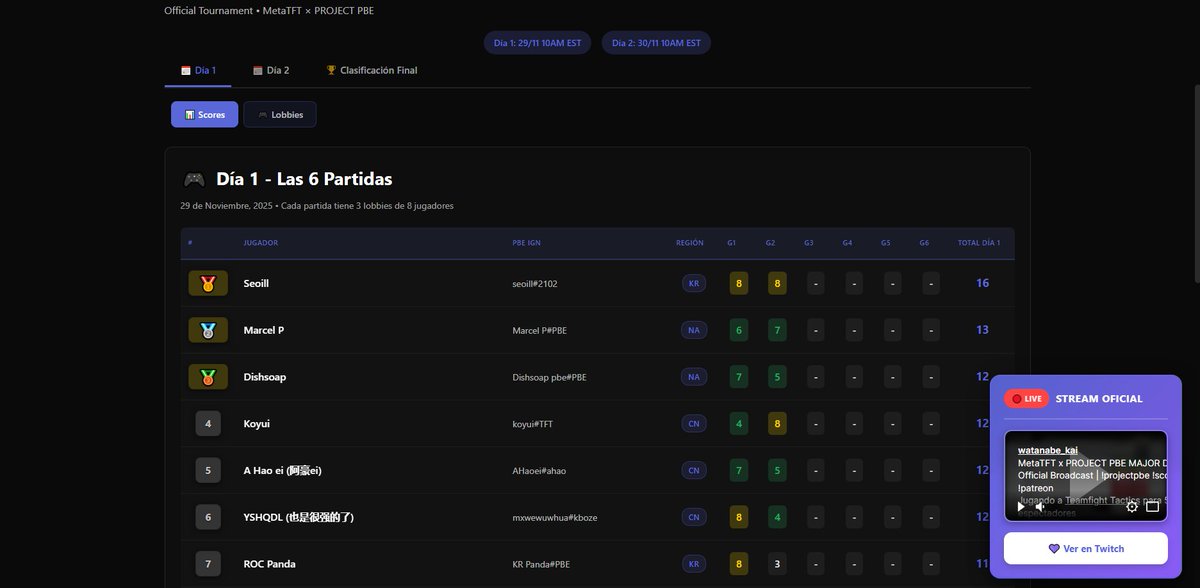The height and width of the screenshot is (588, 1200).
Task: Click Marcel P's NA region badge
Action: tap(693, 330)
